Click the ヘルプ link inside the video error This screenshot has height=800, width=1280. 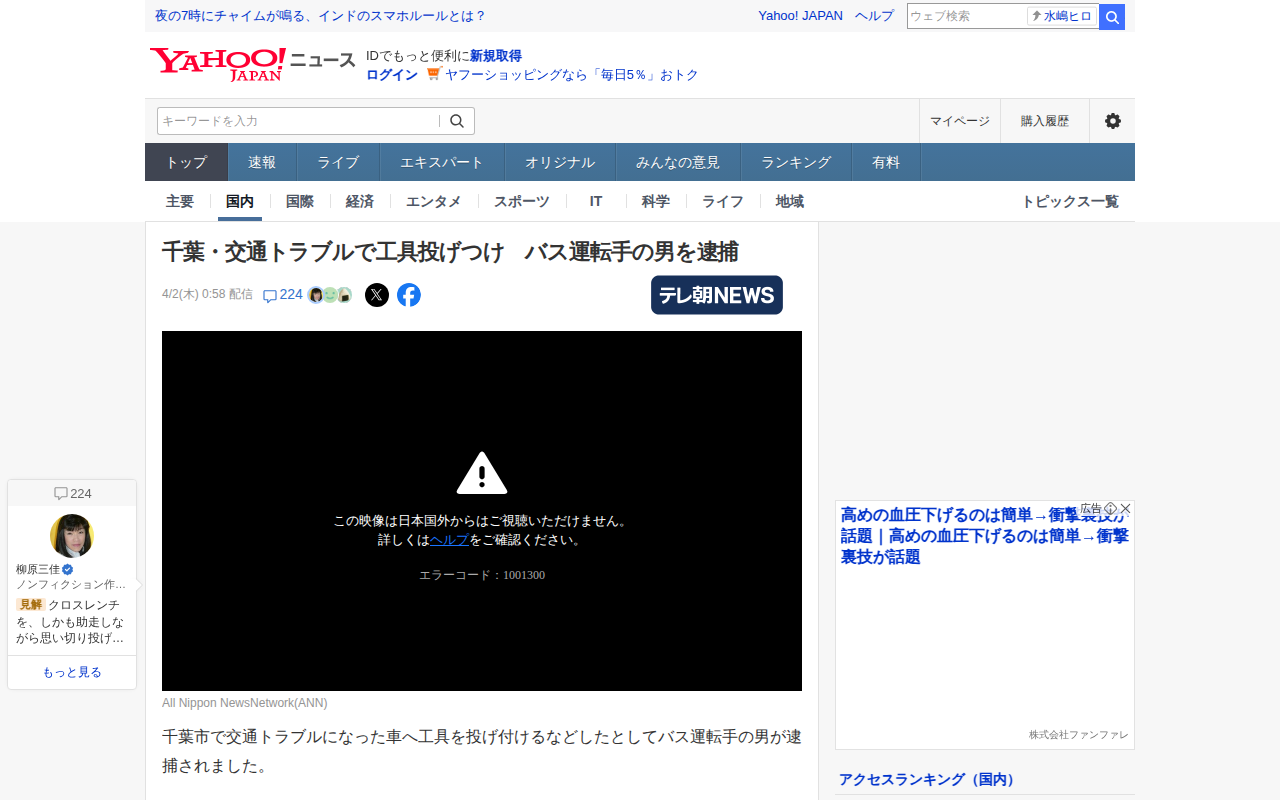pyautogui.click(x=449, y=540)
